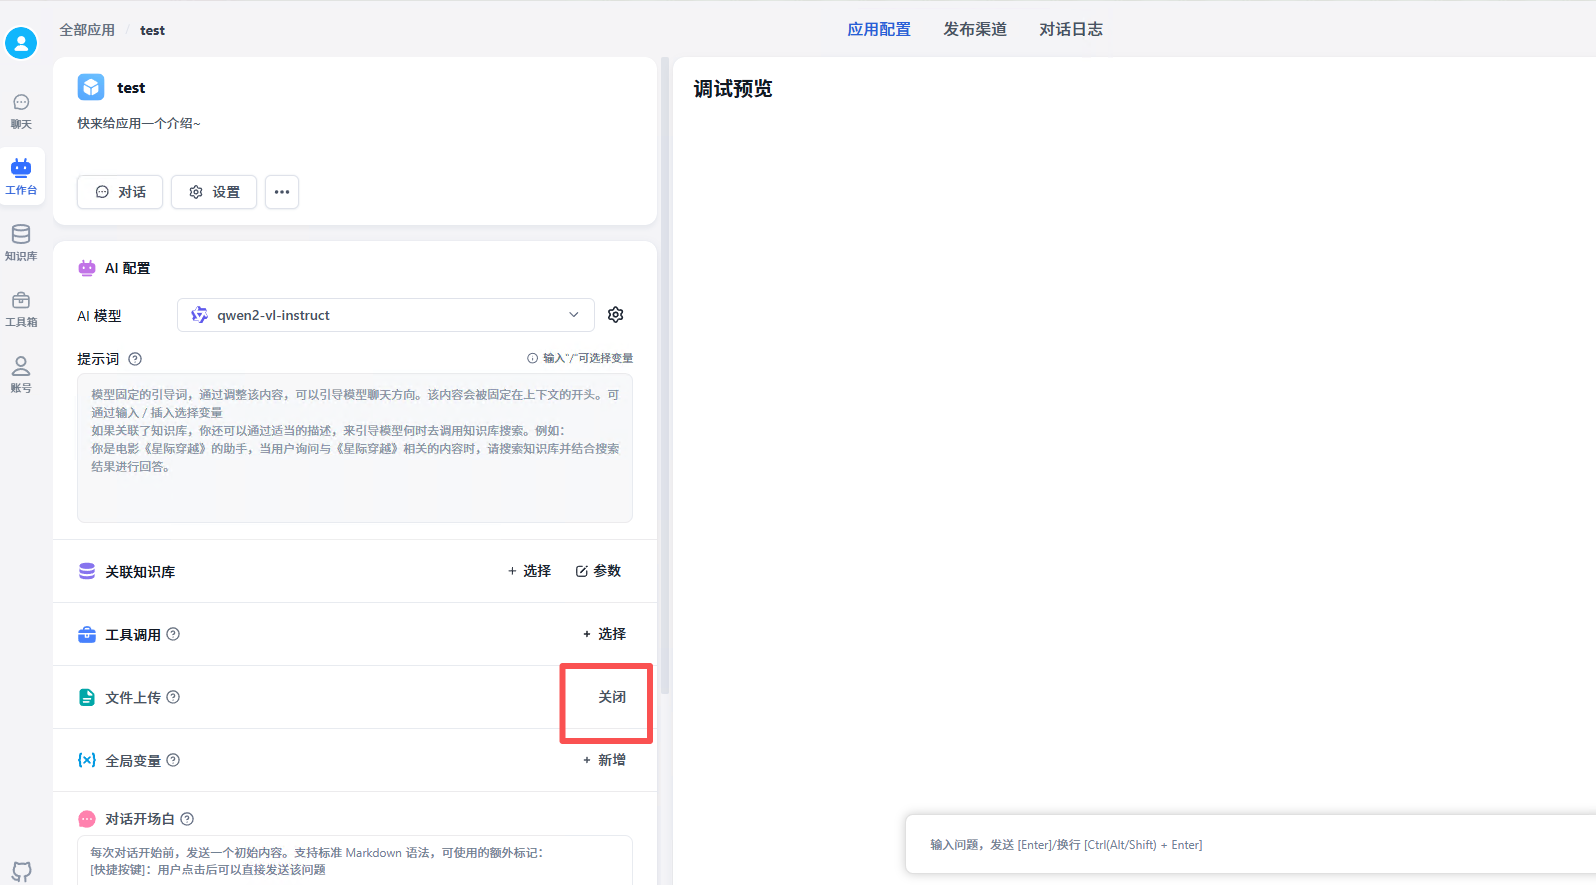The image size is (1596, 885).
Task: Click 选择 to add a knowledge base
Action: pos(529,571)
